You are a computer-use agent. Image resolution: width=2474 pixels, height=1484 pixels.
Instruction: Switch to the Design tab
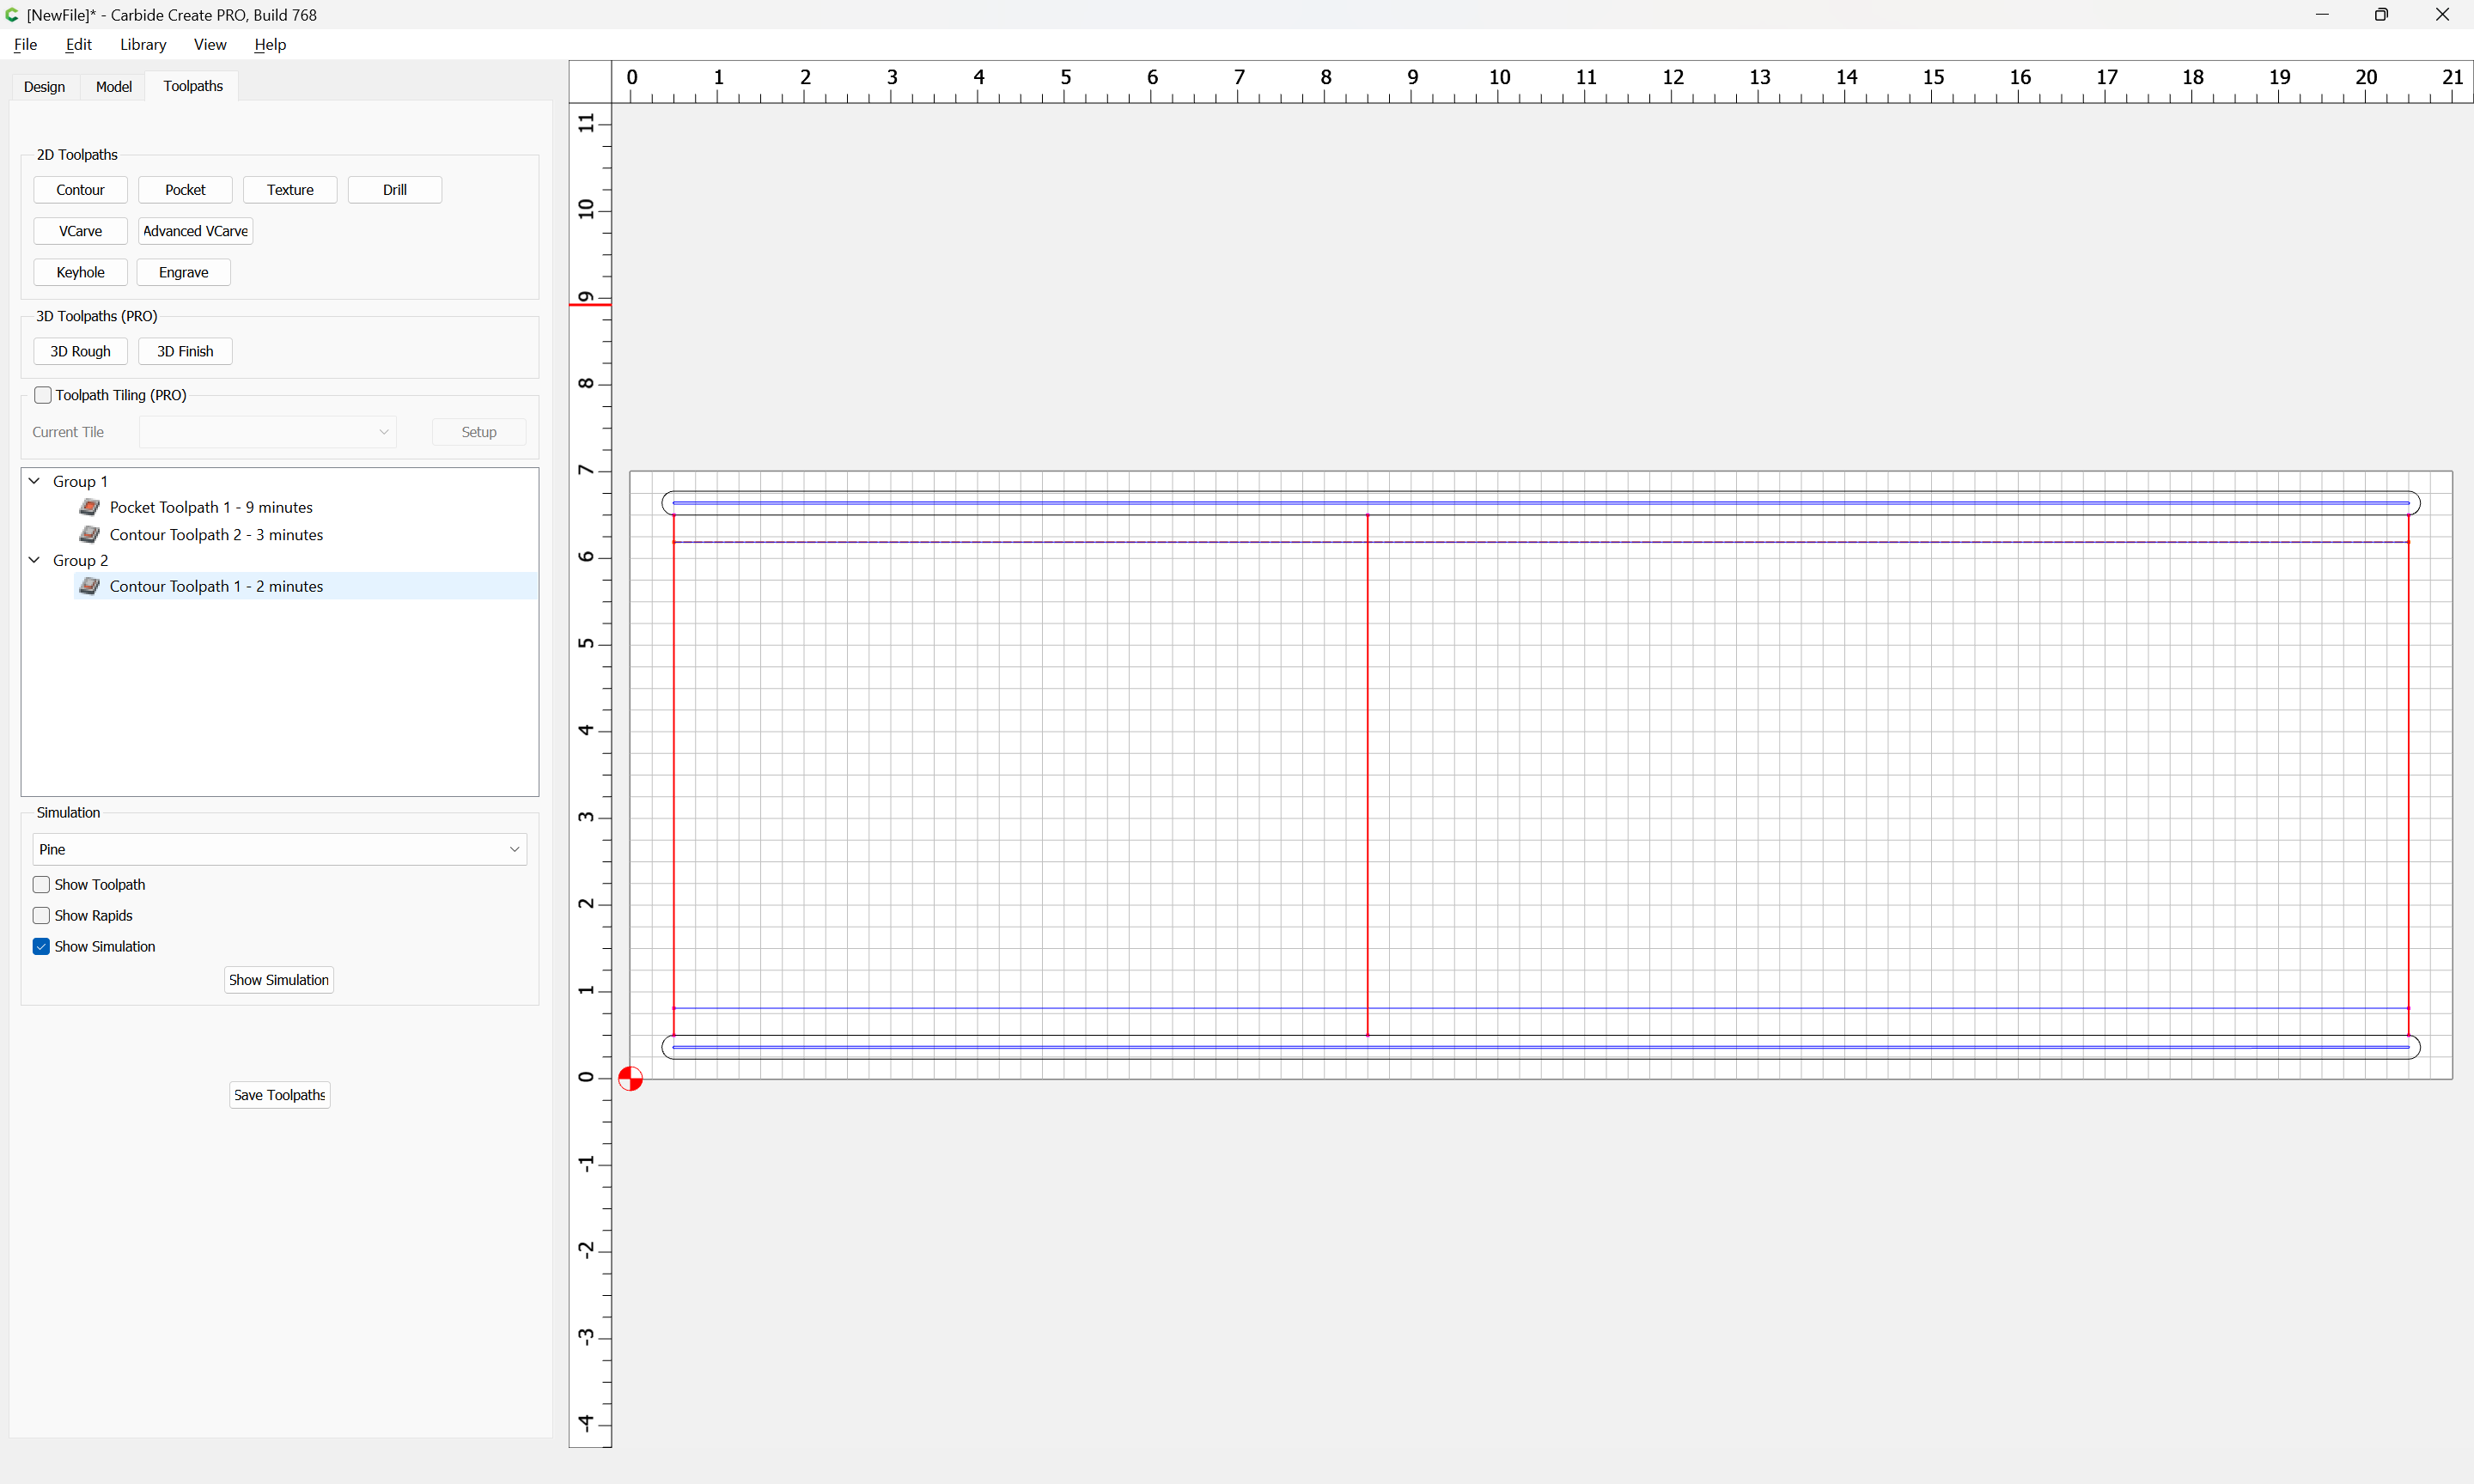point(44,87)
